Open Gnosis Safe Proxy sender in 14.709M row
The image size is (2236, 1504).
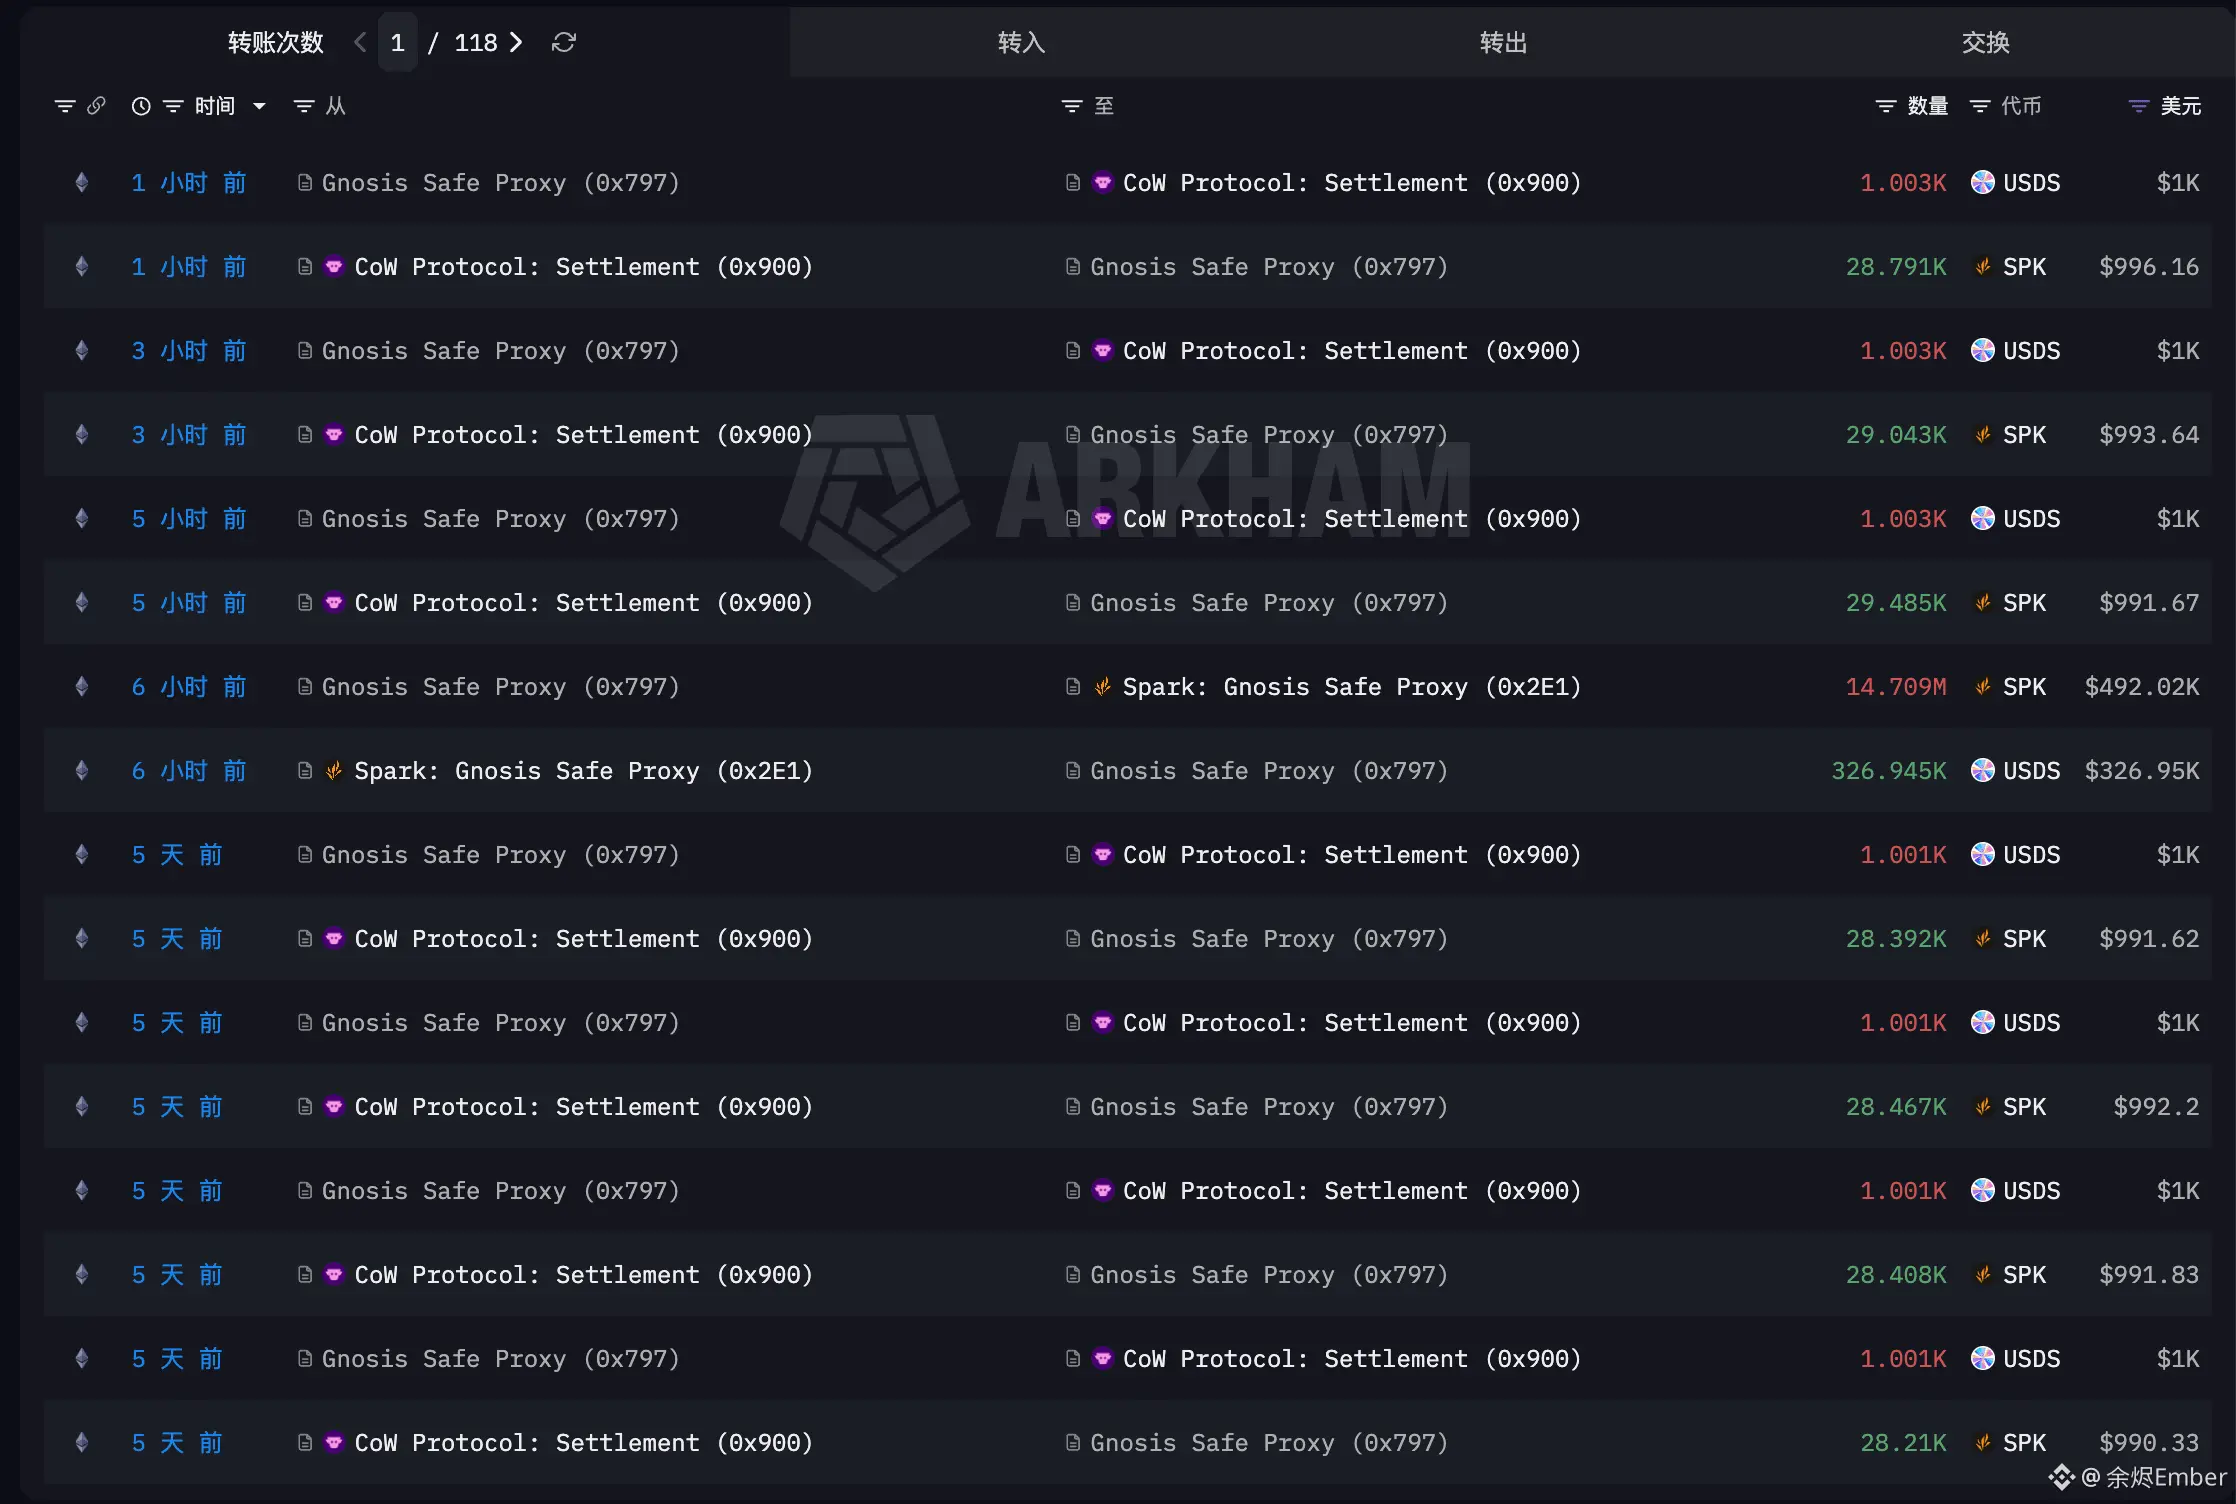tap(501, 687)
